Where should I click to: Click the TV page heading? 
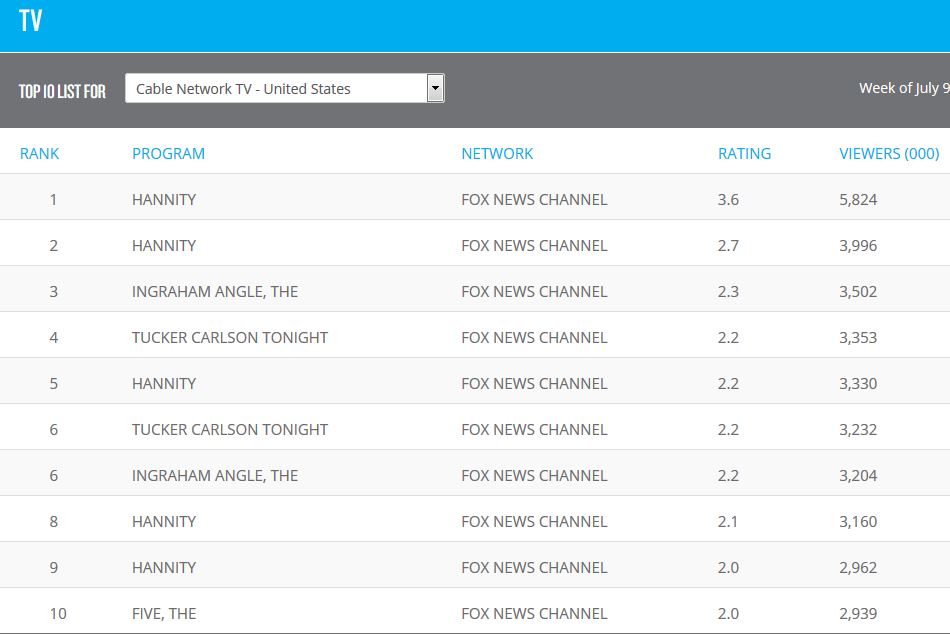pyautogui.click(x=30, y=21)
